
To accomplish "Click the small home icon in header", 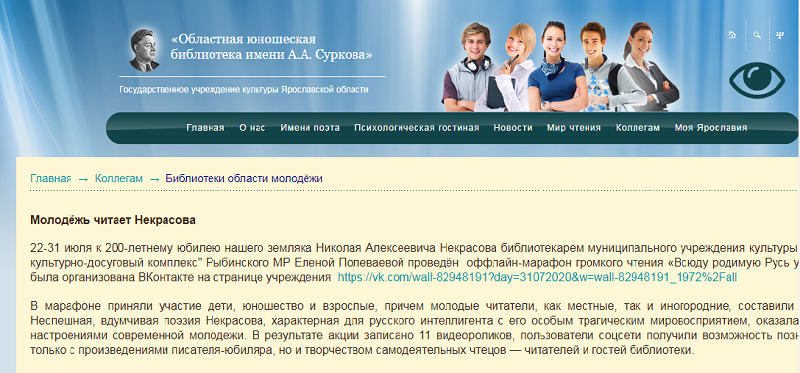I will coord(732,35).
